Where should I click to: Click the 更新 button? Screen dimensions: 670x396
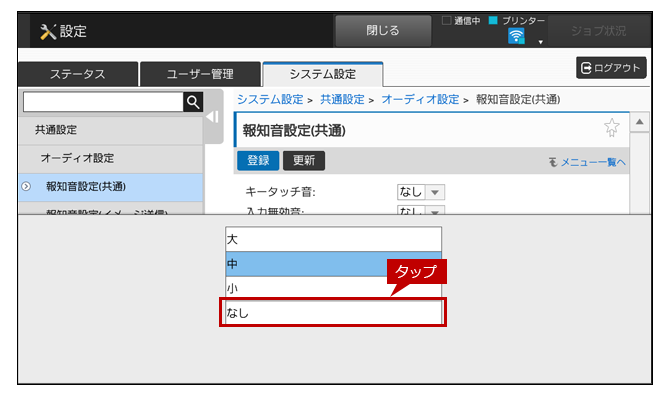coord(304,161)
